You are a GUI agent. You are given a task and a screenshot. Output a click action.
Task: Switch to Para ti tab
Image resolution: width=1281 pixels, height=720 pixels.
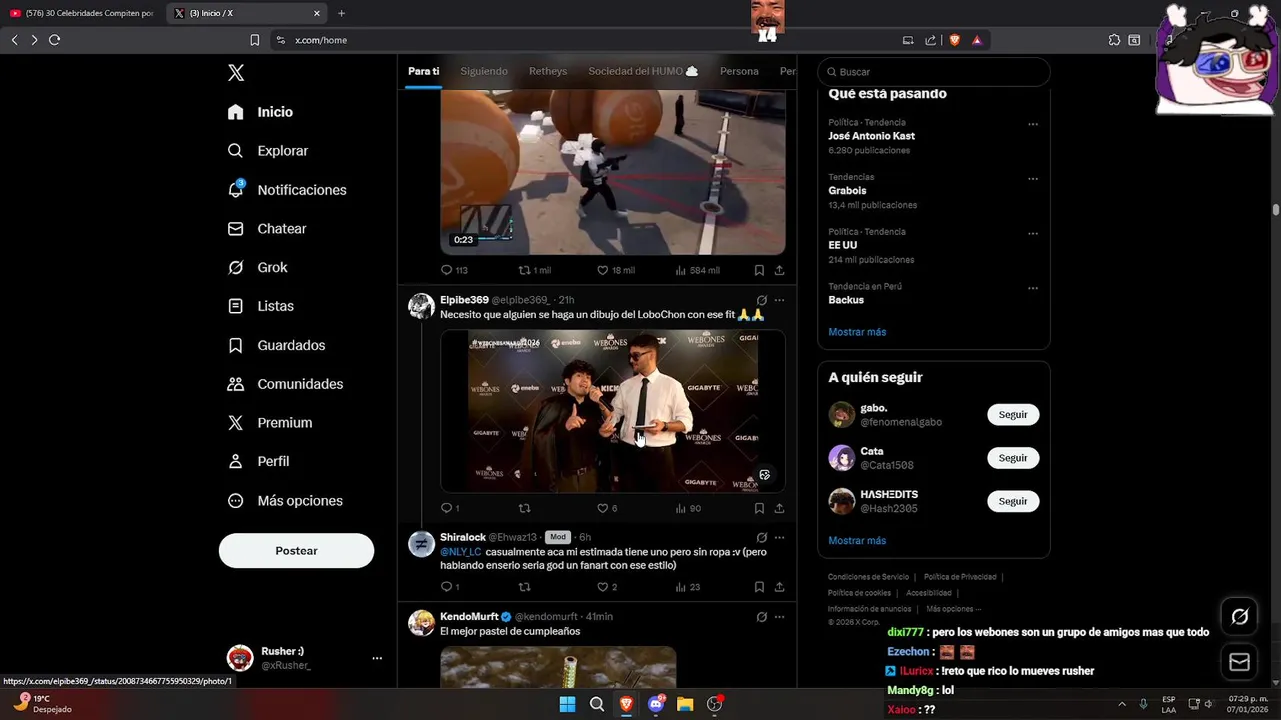(x=423, y=71)
